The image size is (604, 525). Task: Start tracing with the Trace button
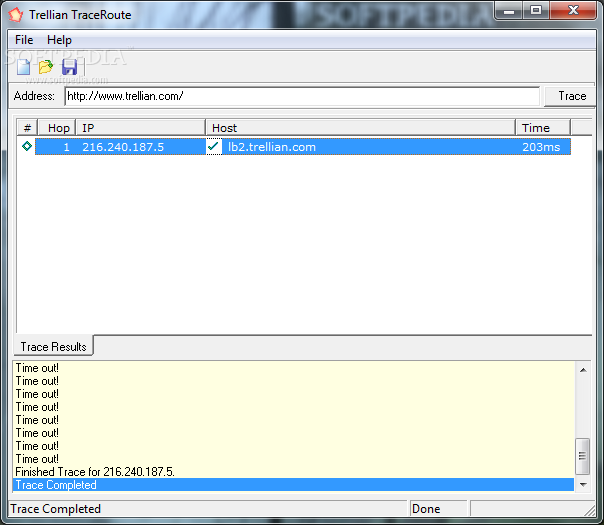[x=572, y=96]
